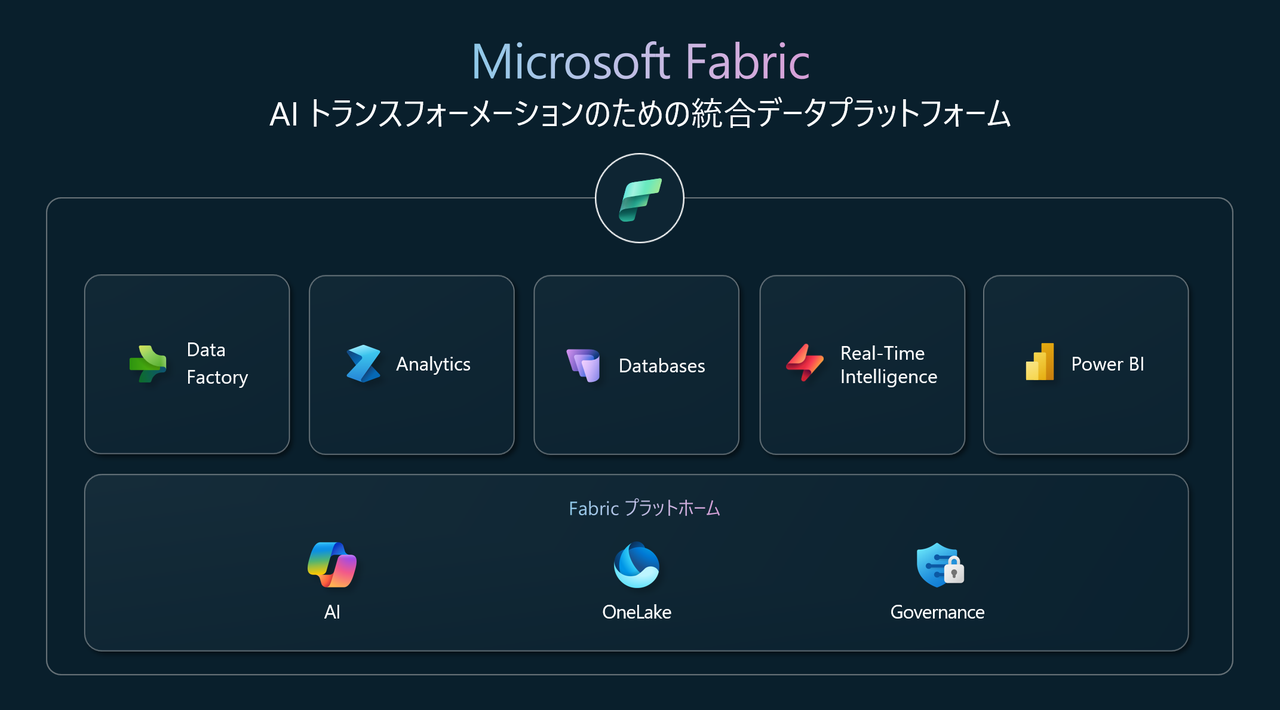This screenshot has width=1280, height=710.
Task: Select the Analytics icon
Action: (x=364, y=364)
